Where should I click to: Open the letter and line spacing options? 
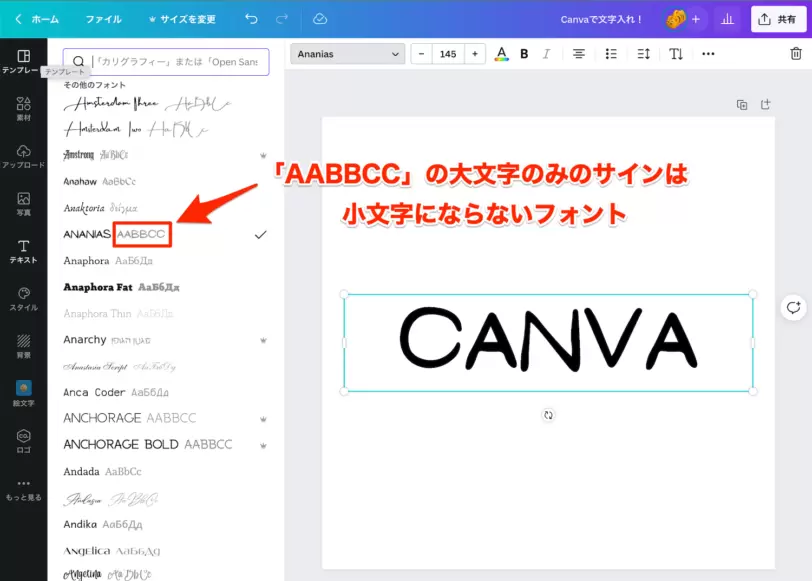[643, 54]
